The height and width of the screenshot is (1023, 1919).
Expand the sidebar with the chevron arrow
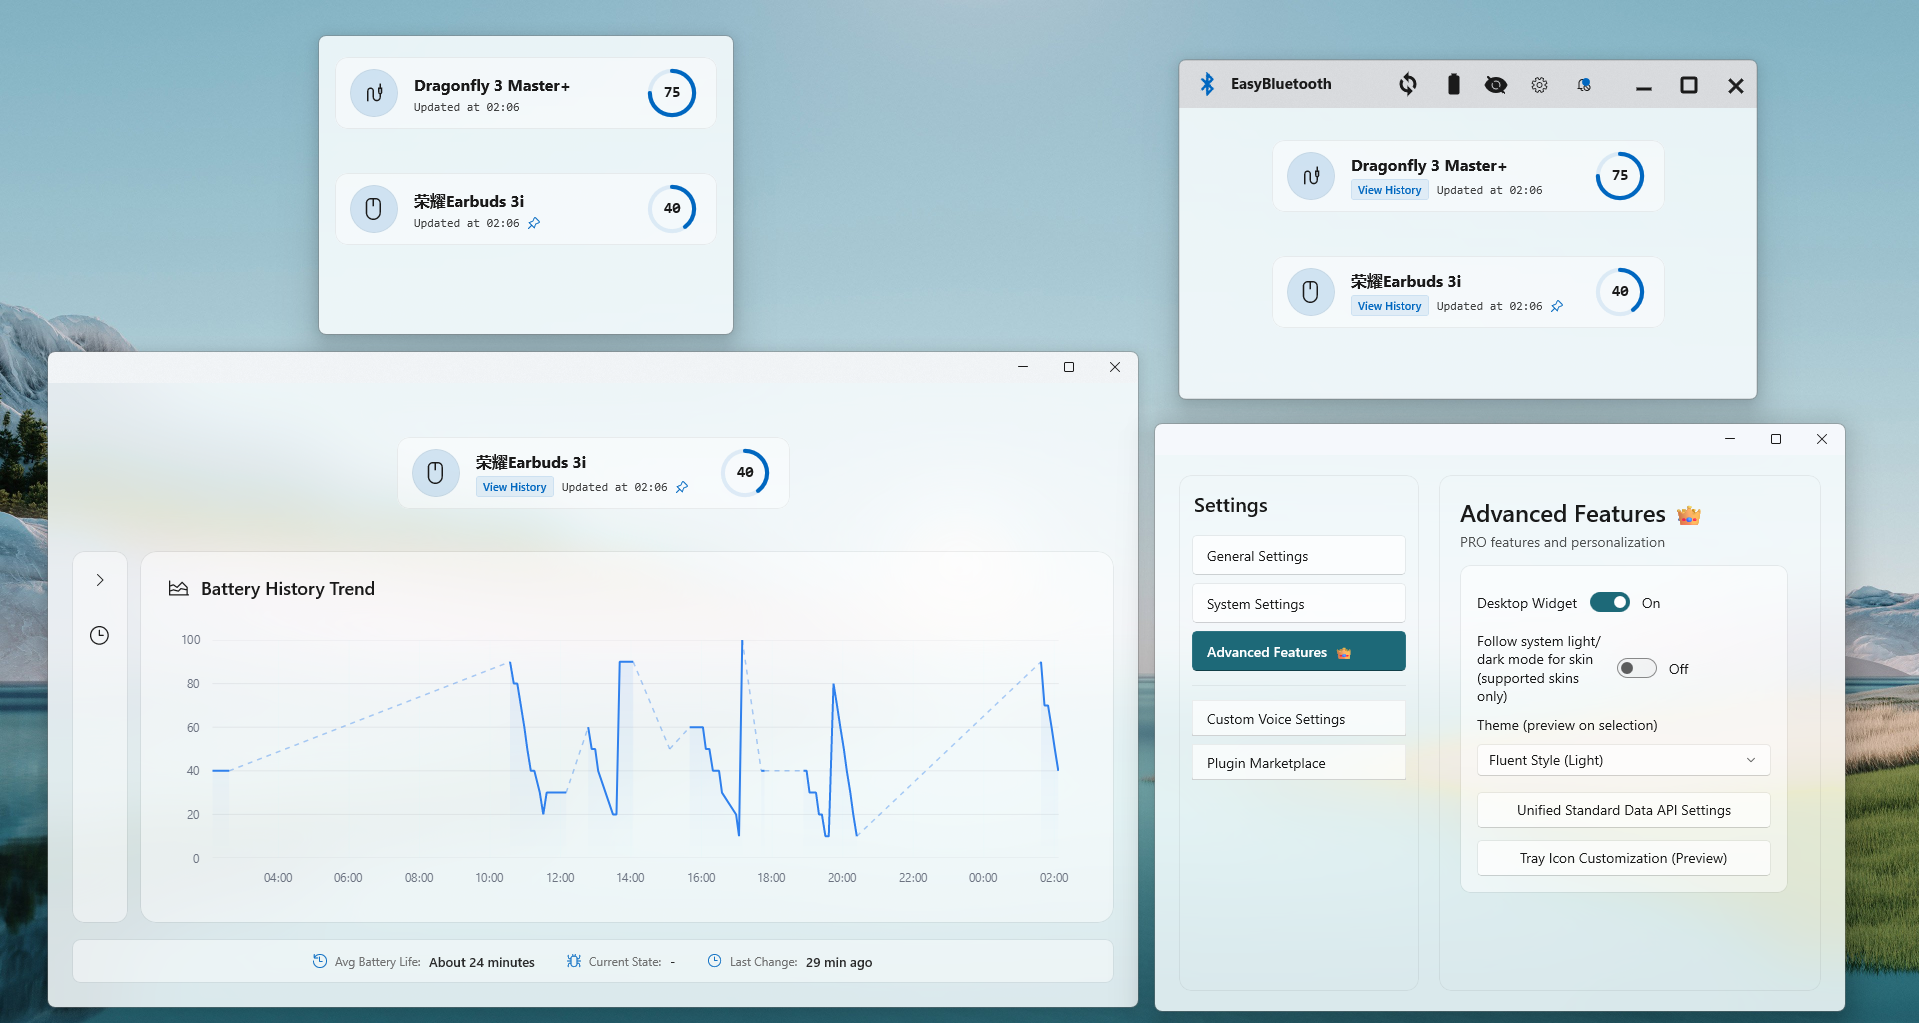pos(100,580)
